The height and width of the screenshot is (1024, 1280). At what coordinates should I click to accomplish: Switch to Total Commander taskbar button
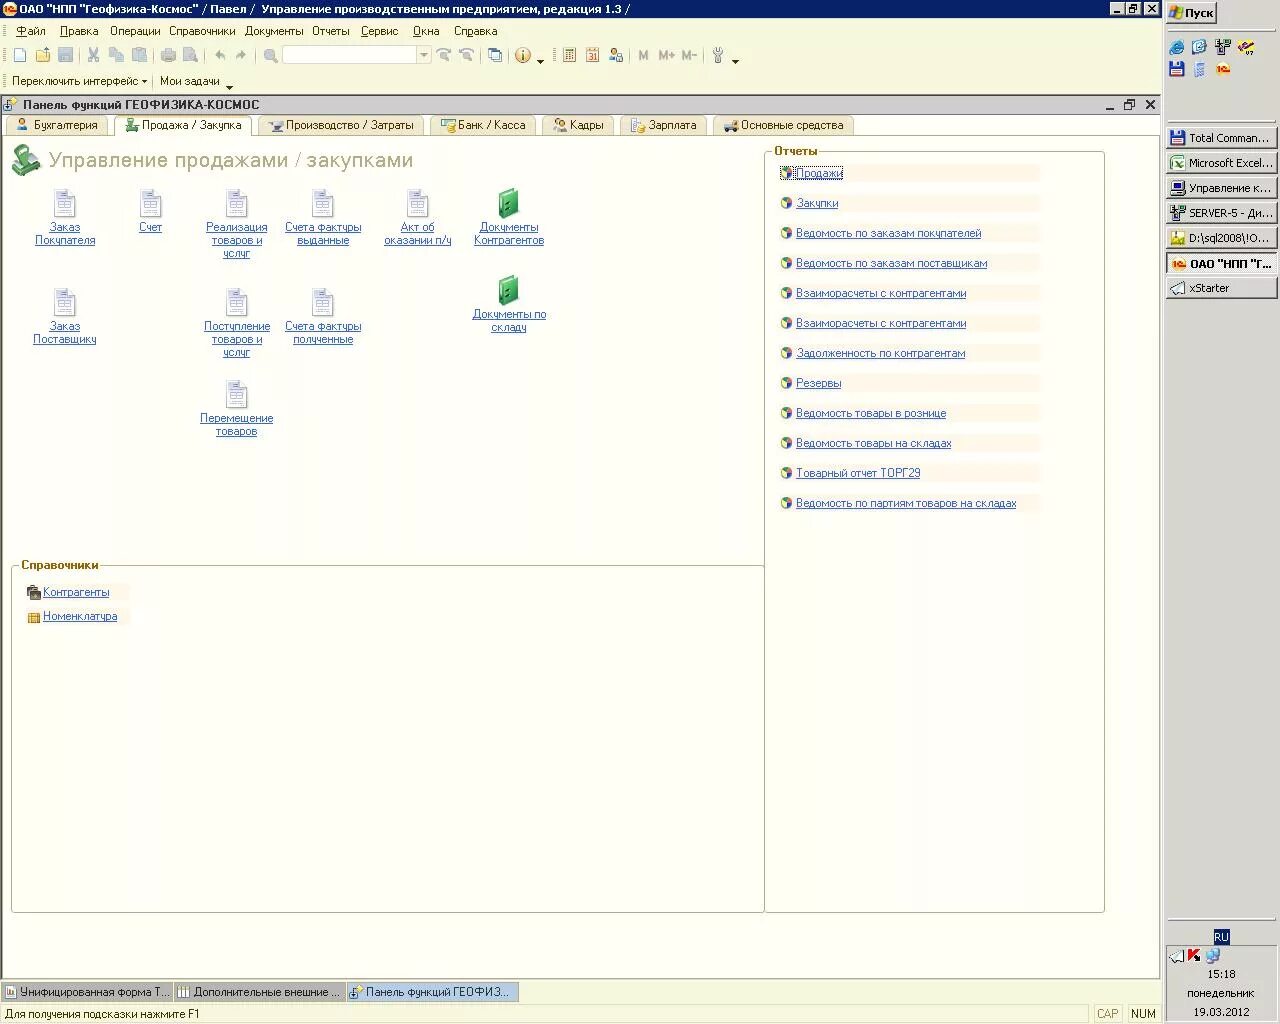coord(1221,138)
